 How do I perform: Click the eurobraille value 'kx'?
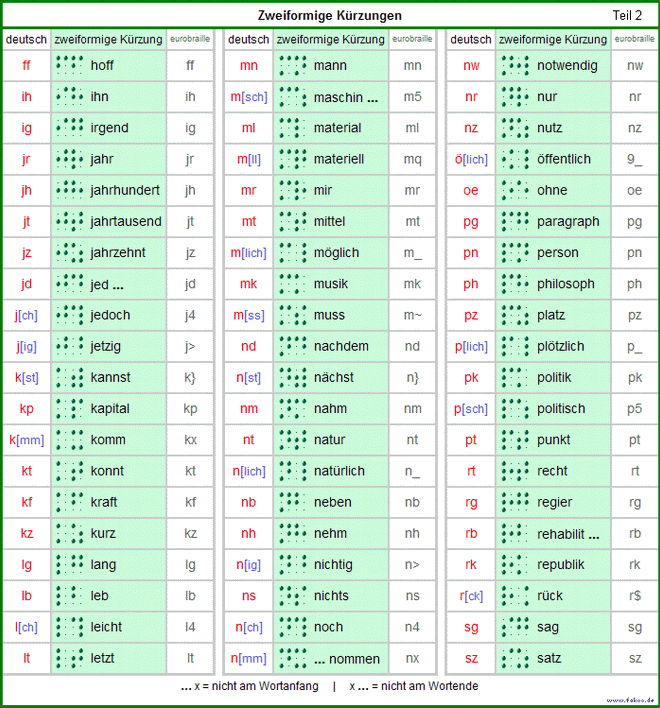[191, 440]
